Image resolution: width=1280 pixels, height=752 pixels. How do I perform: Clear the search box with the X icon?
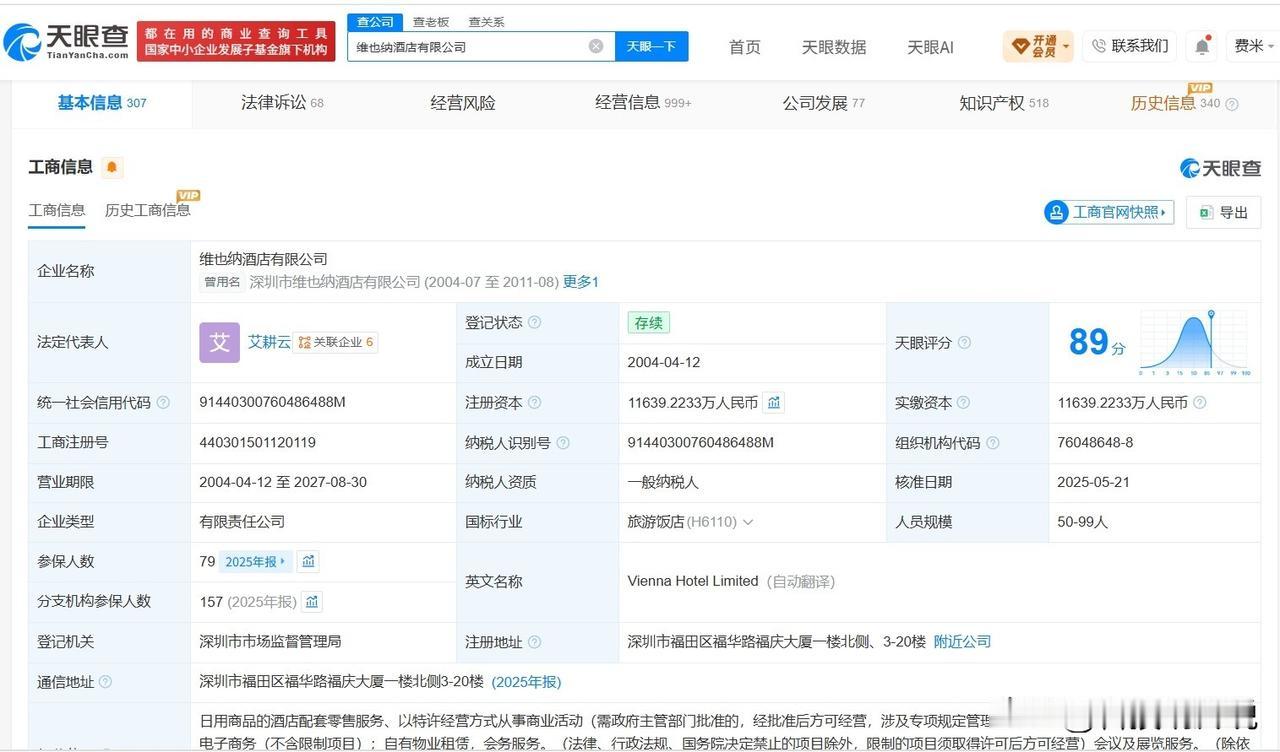tap(596, 46)
